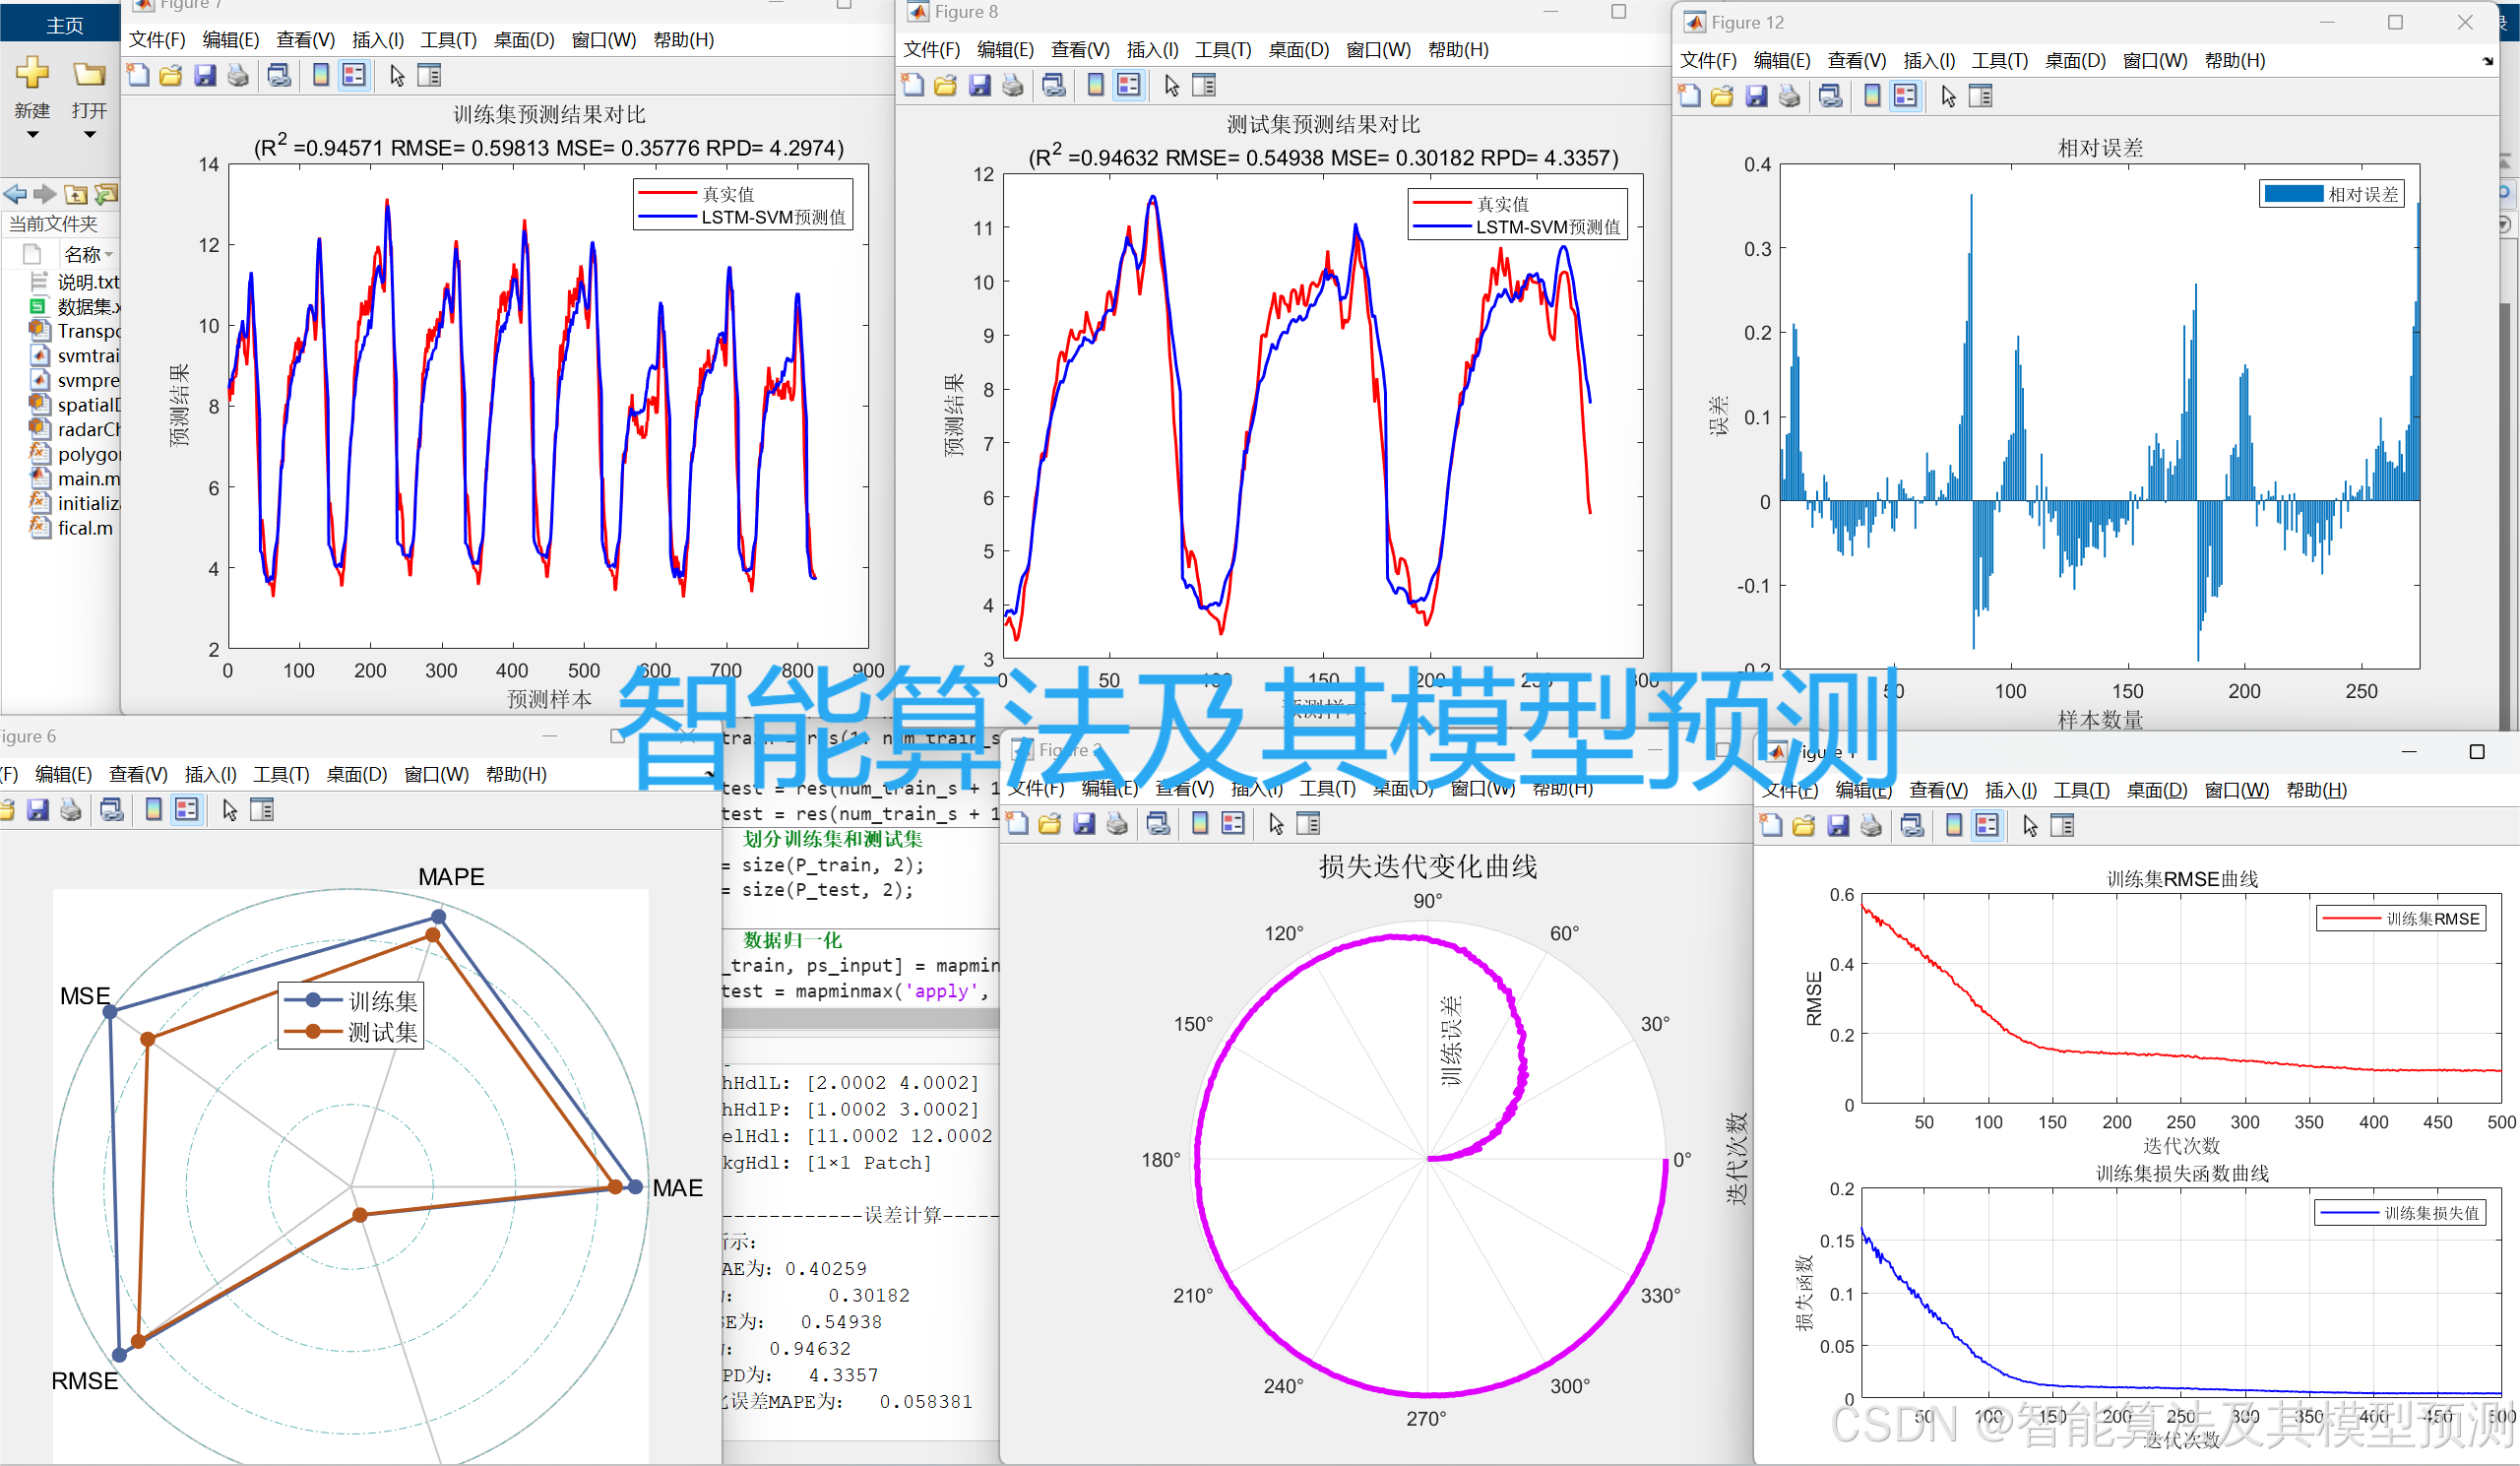The width and height of the screenshot is (2520, 1466).
Task: Click the insert colorbar icon in Figure 7
Action: coord(320,75)
